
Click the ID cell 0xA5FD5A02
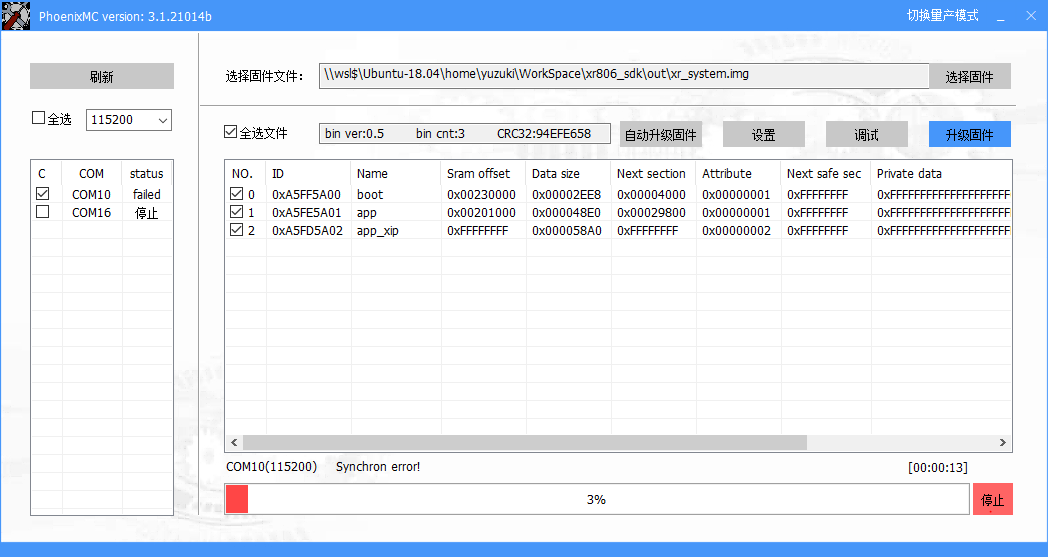(307, 231)
